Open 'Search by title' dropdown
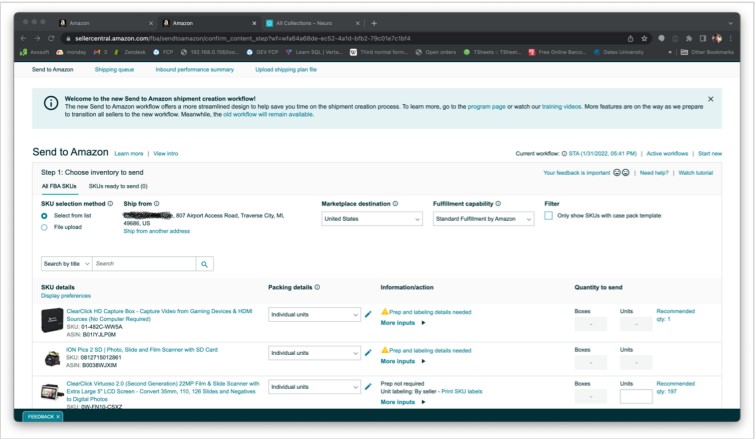The image size is (755, 439). pos(66,264)
